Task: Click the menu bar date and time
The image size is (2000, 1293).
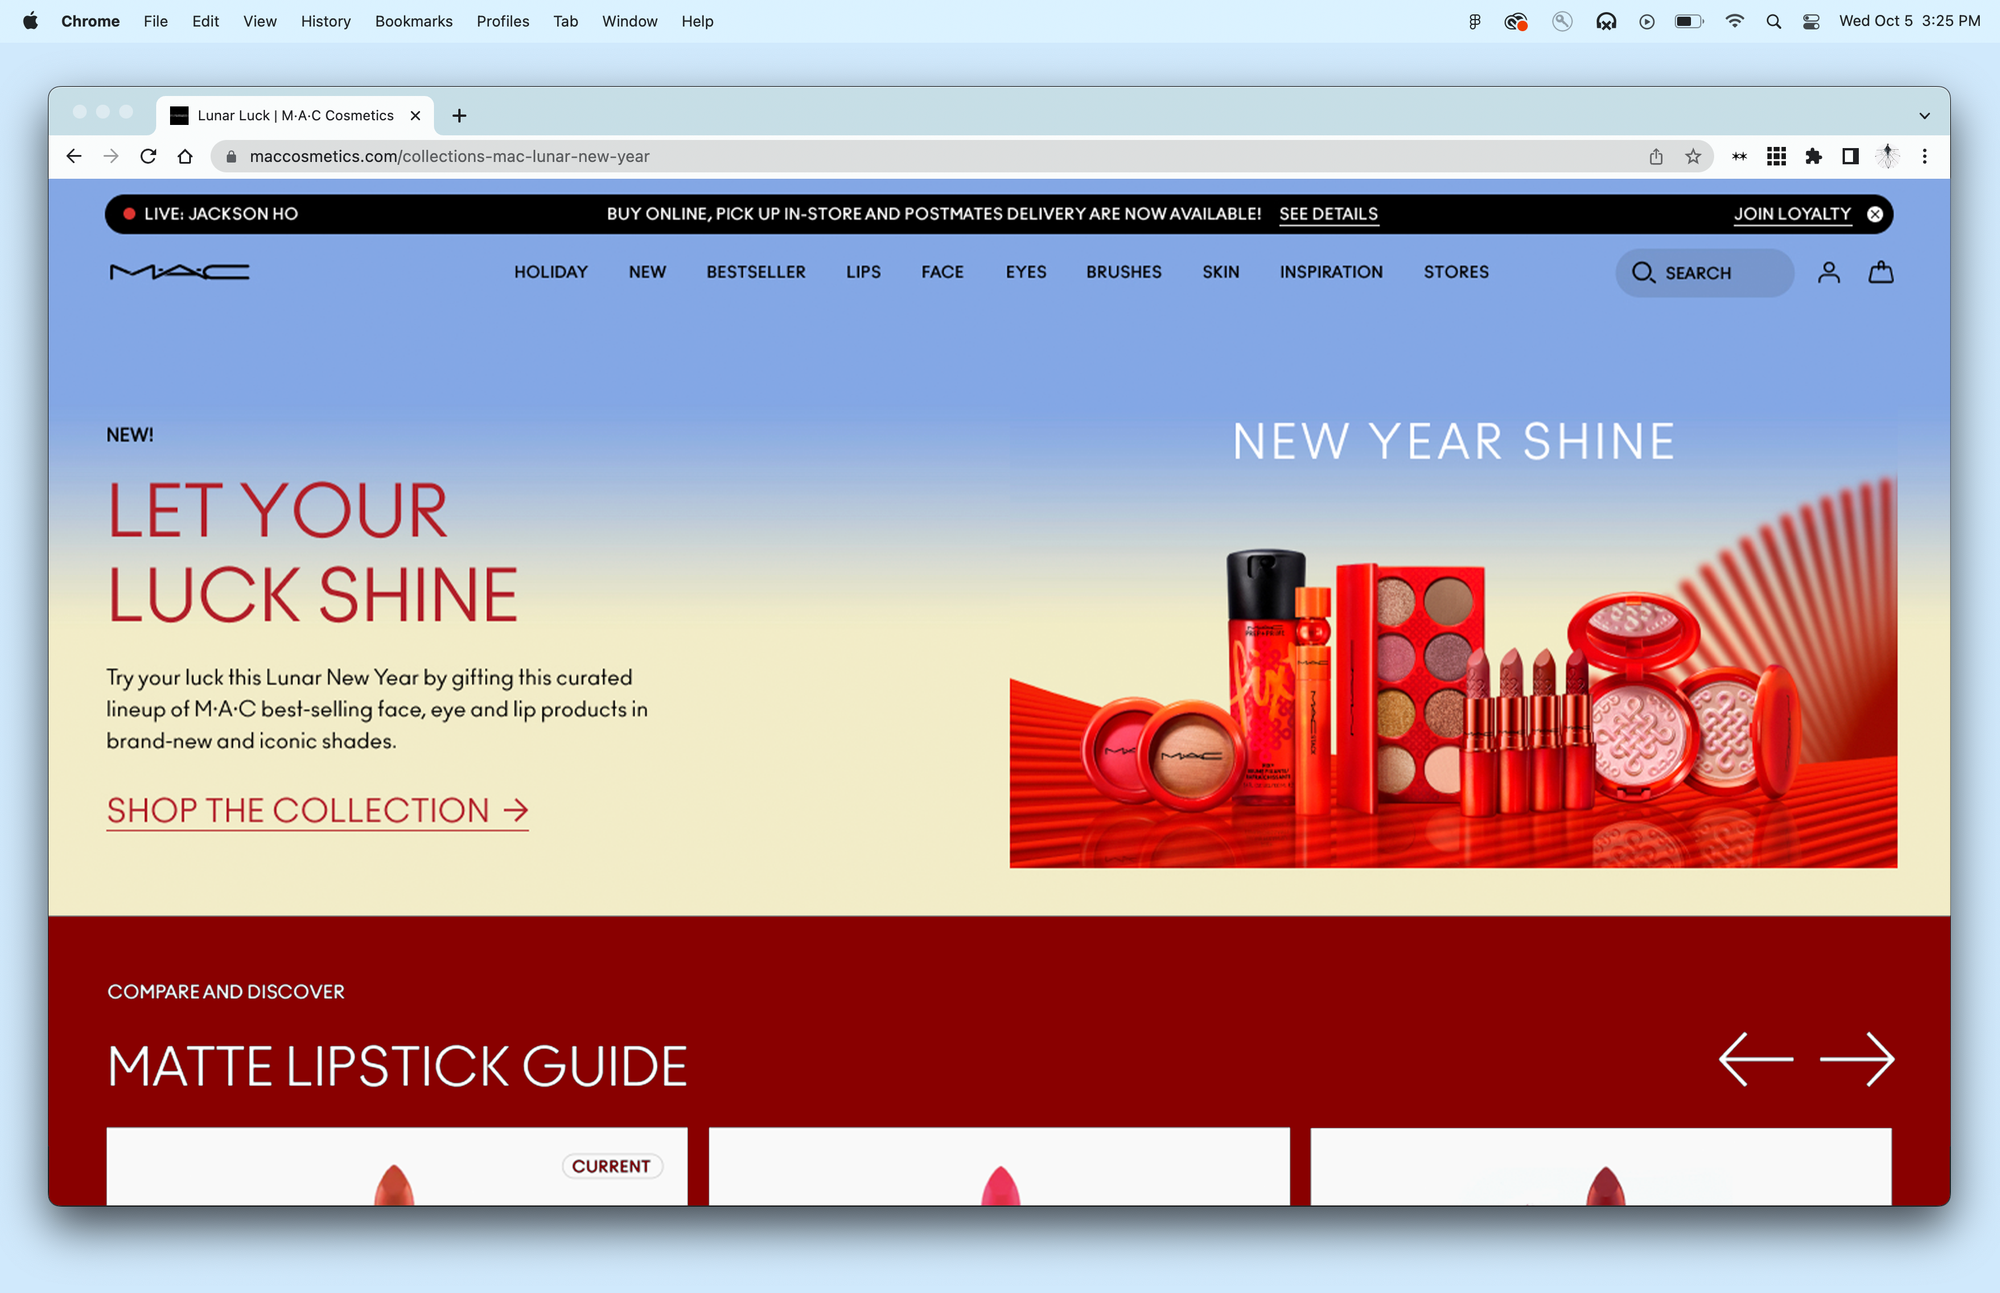Action: coord(1909,21)
